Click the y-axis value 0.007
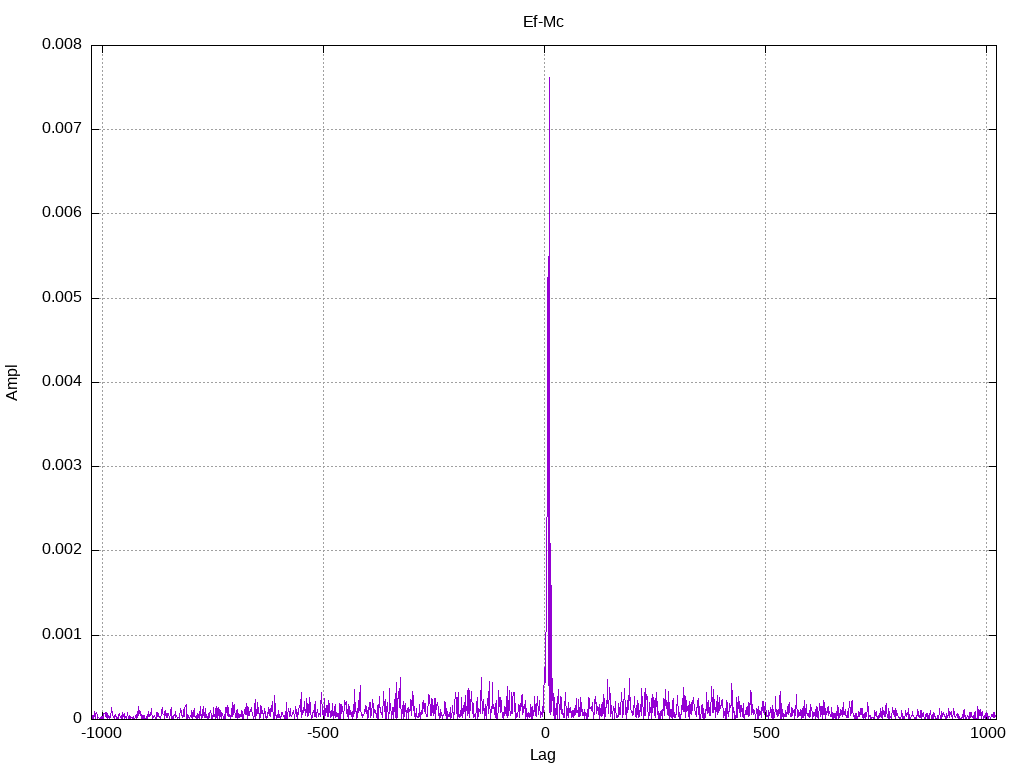The image size is (1024, 768). (x=62, y=128)
